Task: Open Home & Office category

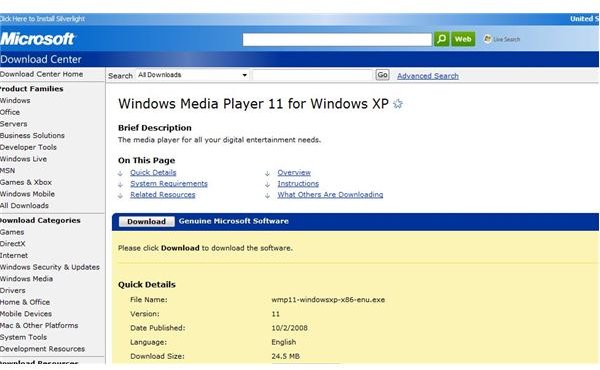Action: [x=25, y=302]
